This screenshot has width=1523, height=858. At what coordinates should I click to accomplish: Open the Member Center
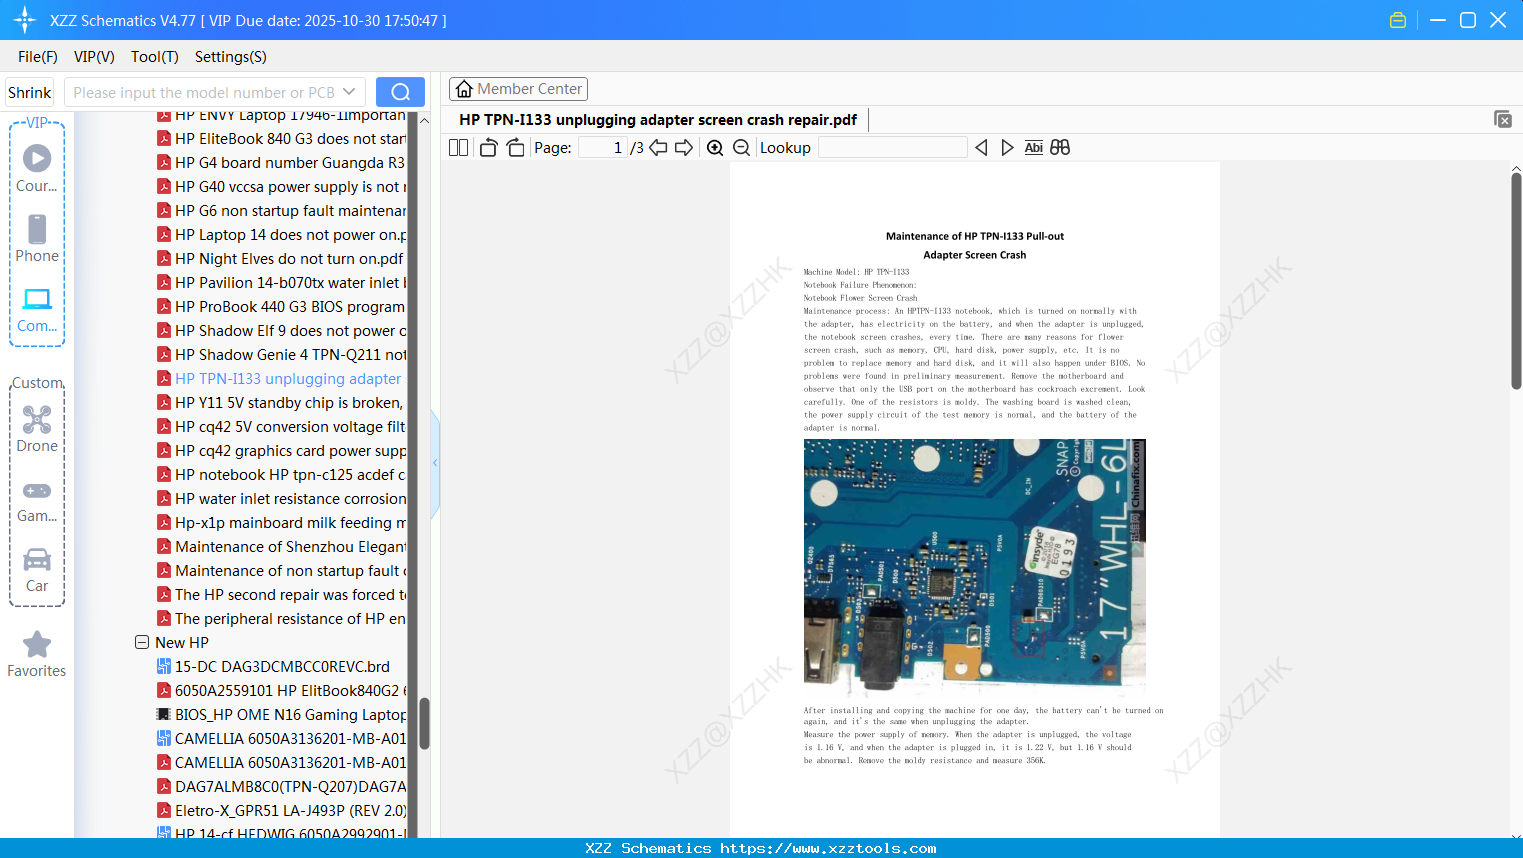click(518, 89)
